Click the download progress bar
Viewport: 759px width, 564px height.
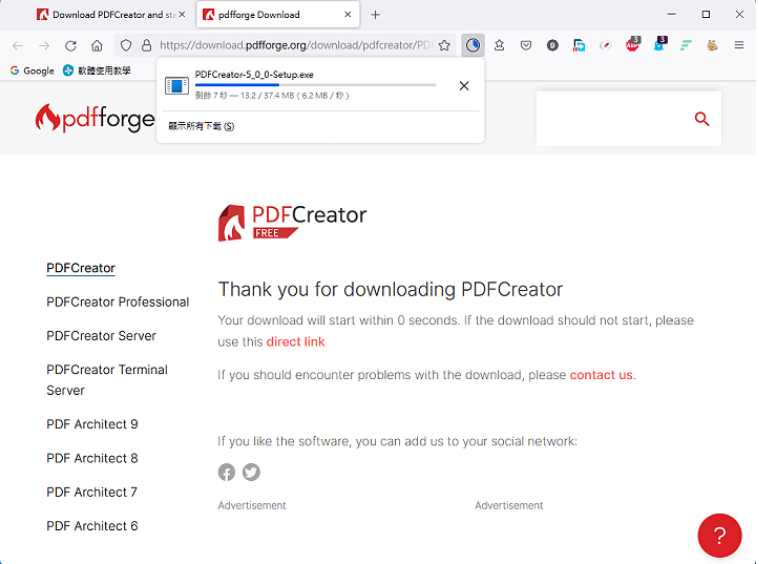[x=315, y=85]
